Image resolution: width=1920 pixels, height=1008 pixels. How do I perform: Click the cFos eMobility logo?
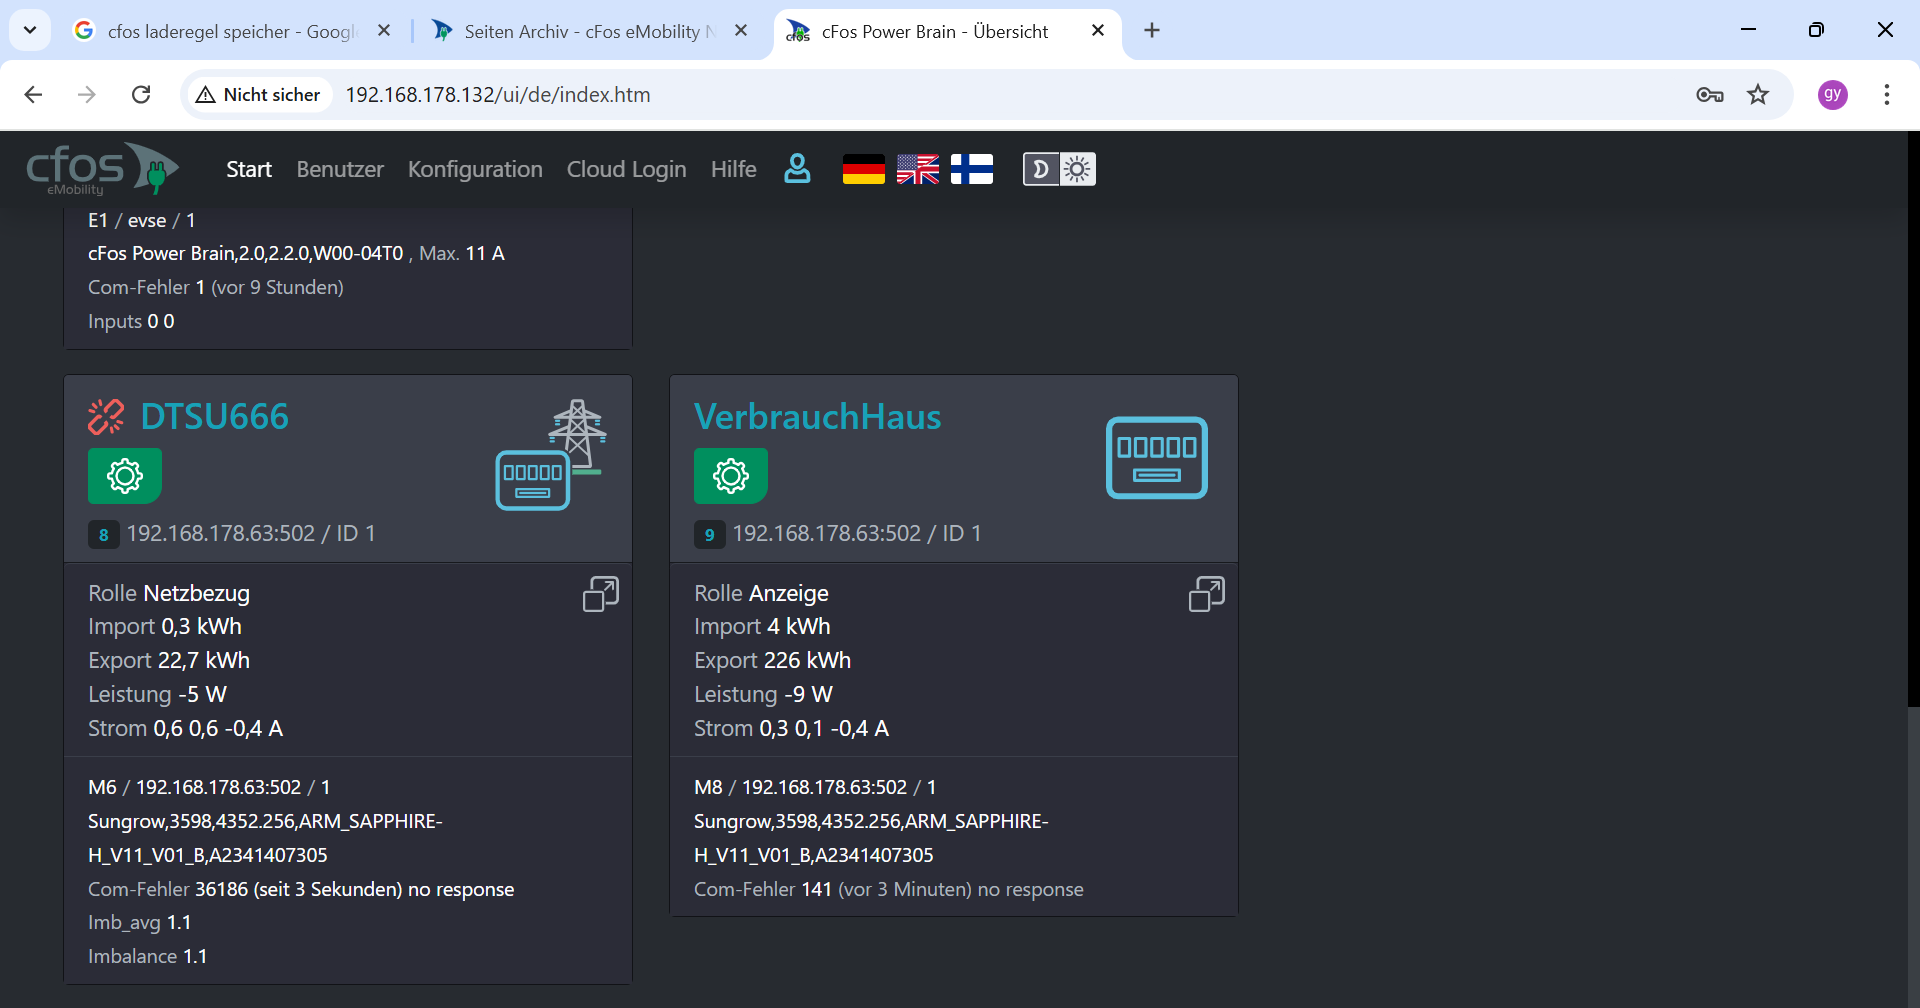(x=102, y=169)
